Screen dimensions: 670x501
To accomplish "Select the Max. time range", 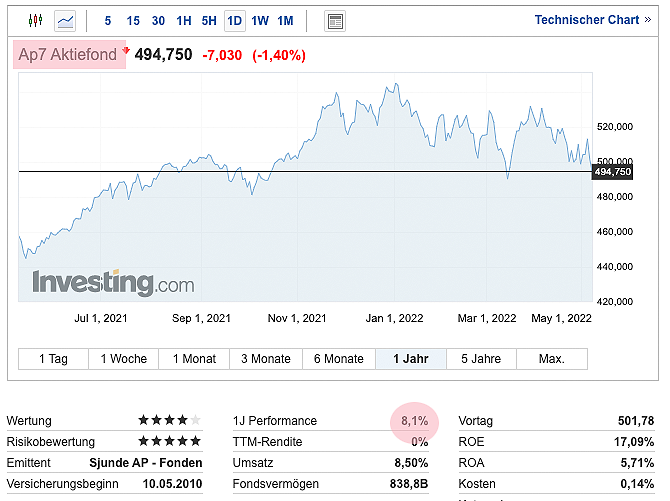I will [x=551, y=359].
